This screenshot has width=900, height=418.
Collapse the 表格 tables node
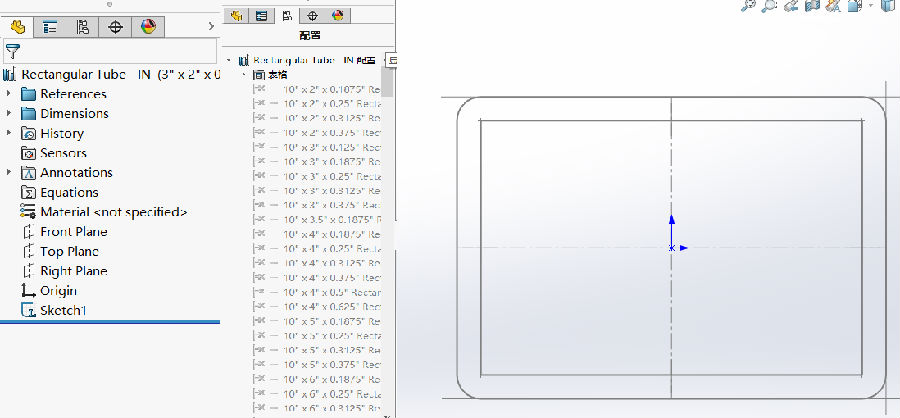click(243, 75)
